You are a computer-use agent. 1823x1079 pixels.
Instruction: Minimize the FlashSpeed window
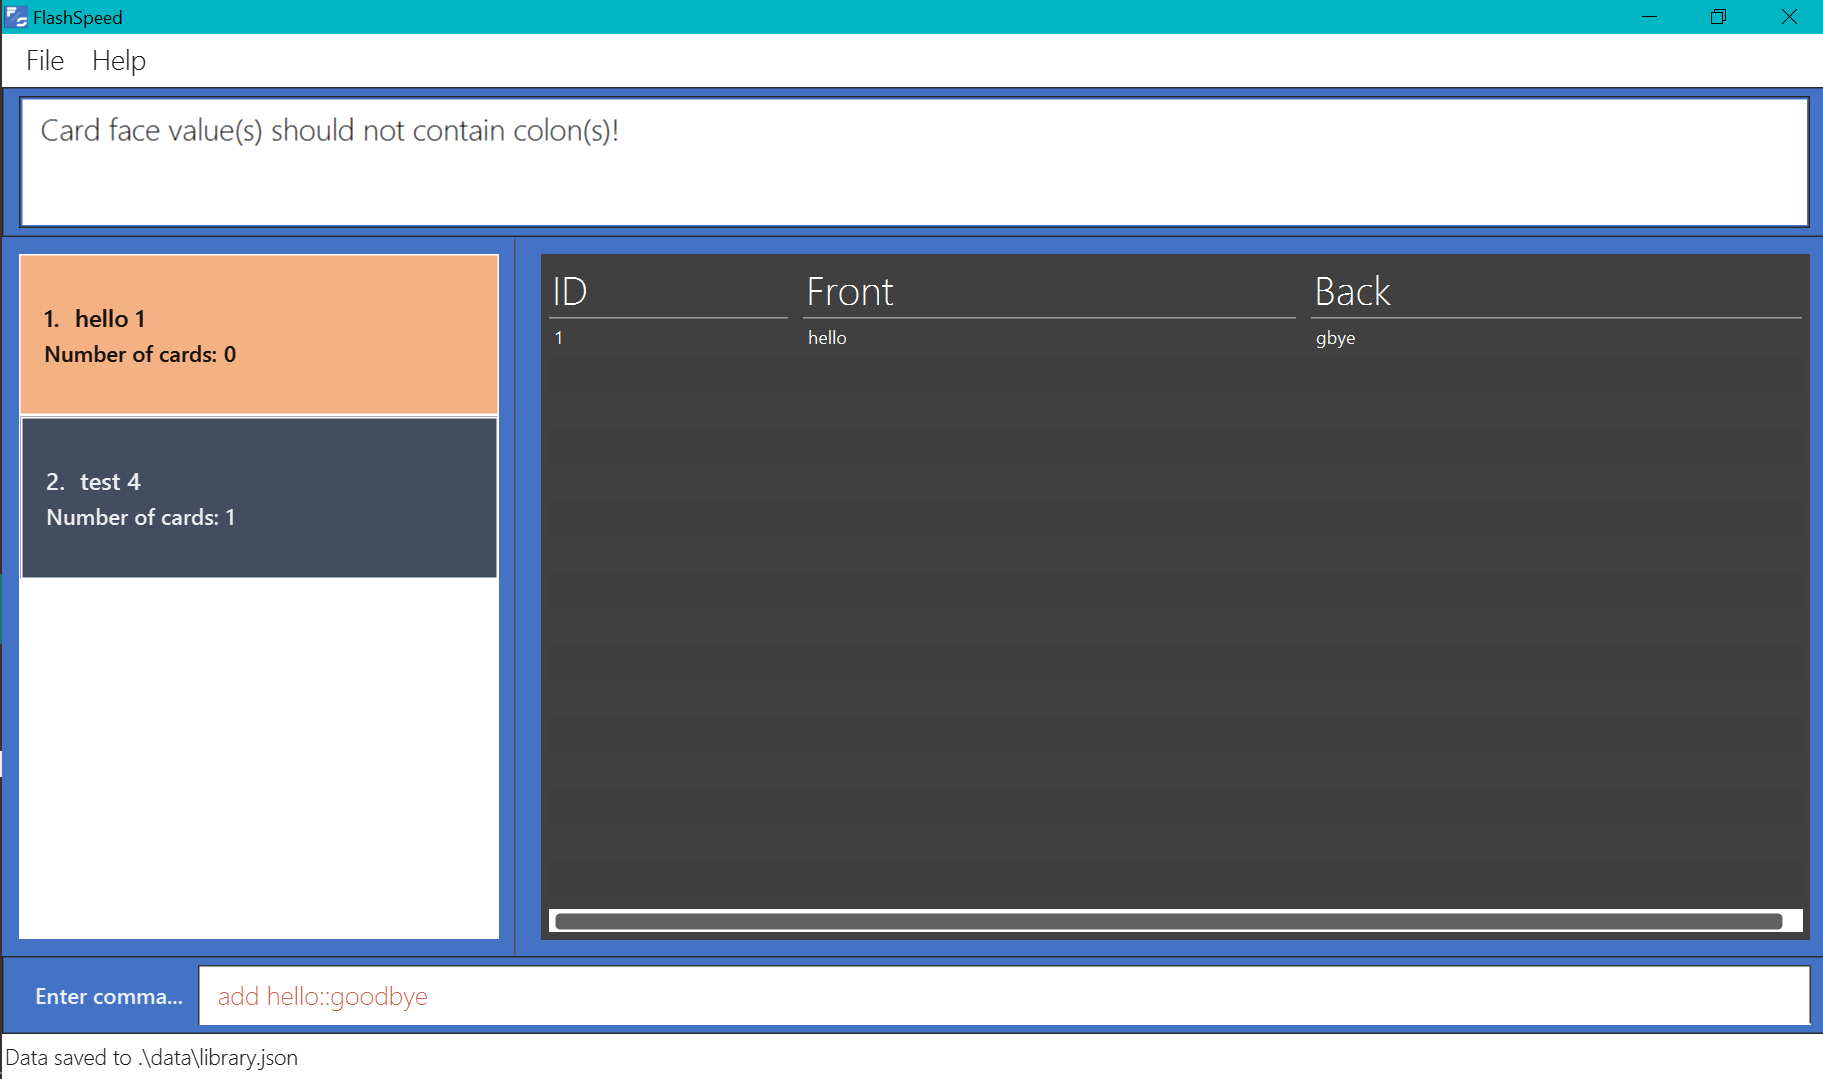tap(1649, 17)
